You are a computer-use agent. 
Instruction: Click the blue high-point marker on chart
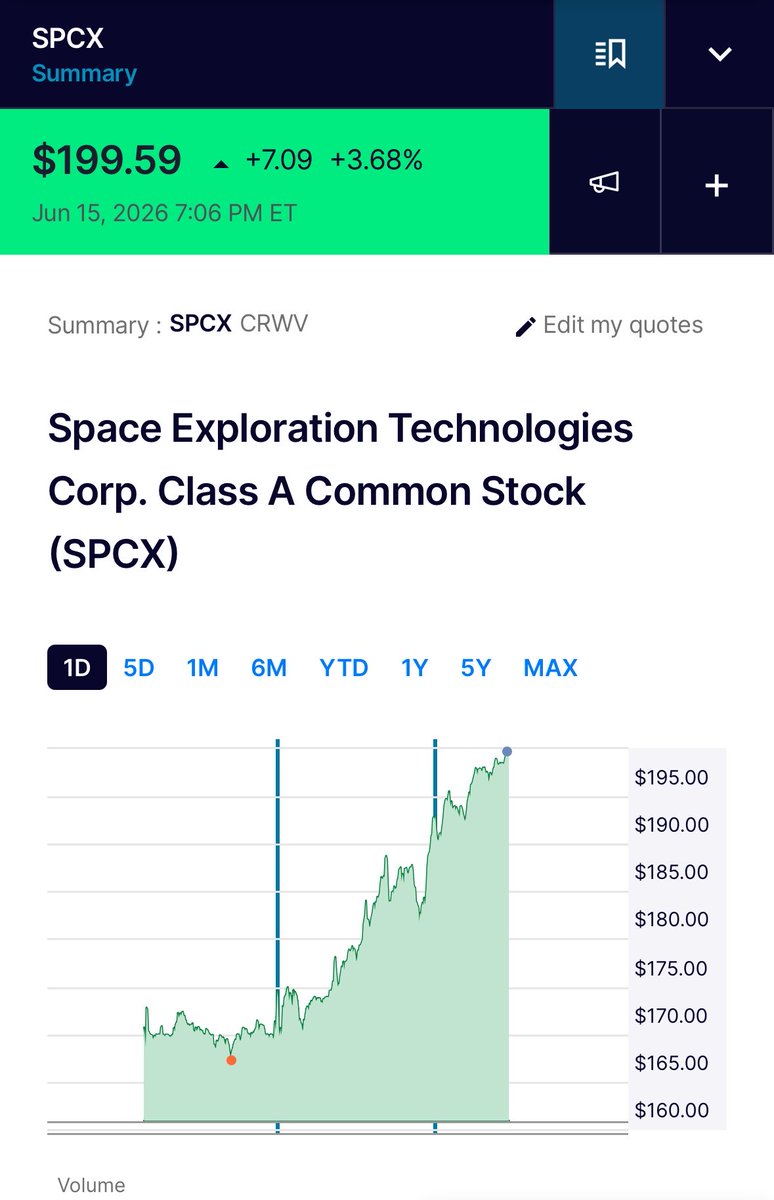(x=507, y=751)
